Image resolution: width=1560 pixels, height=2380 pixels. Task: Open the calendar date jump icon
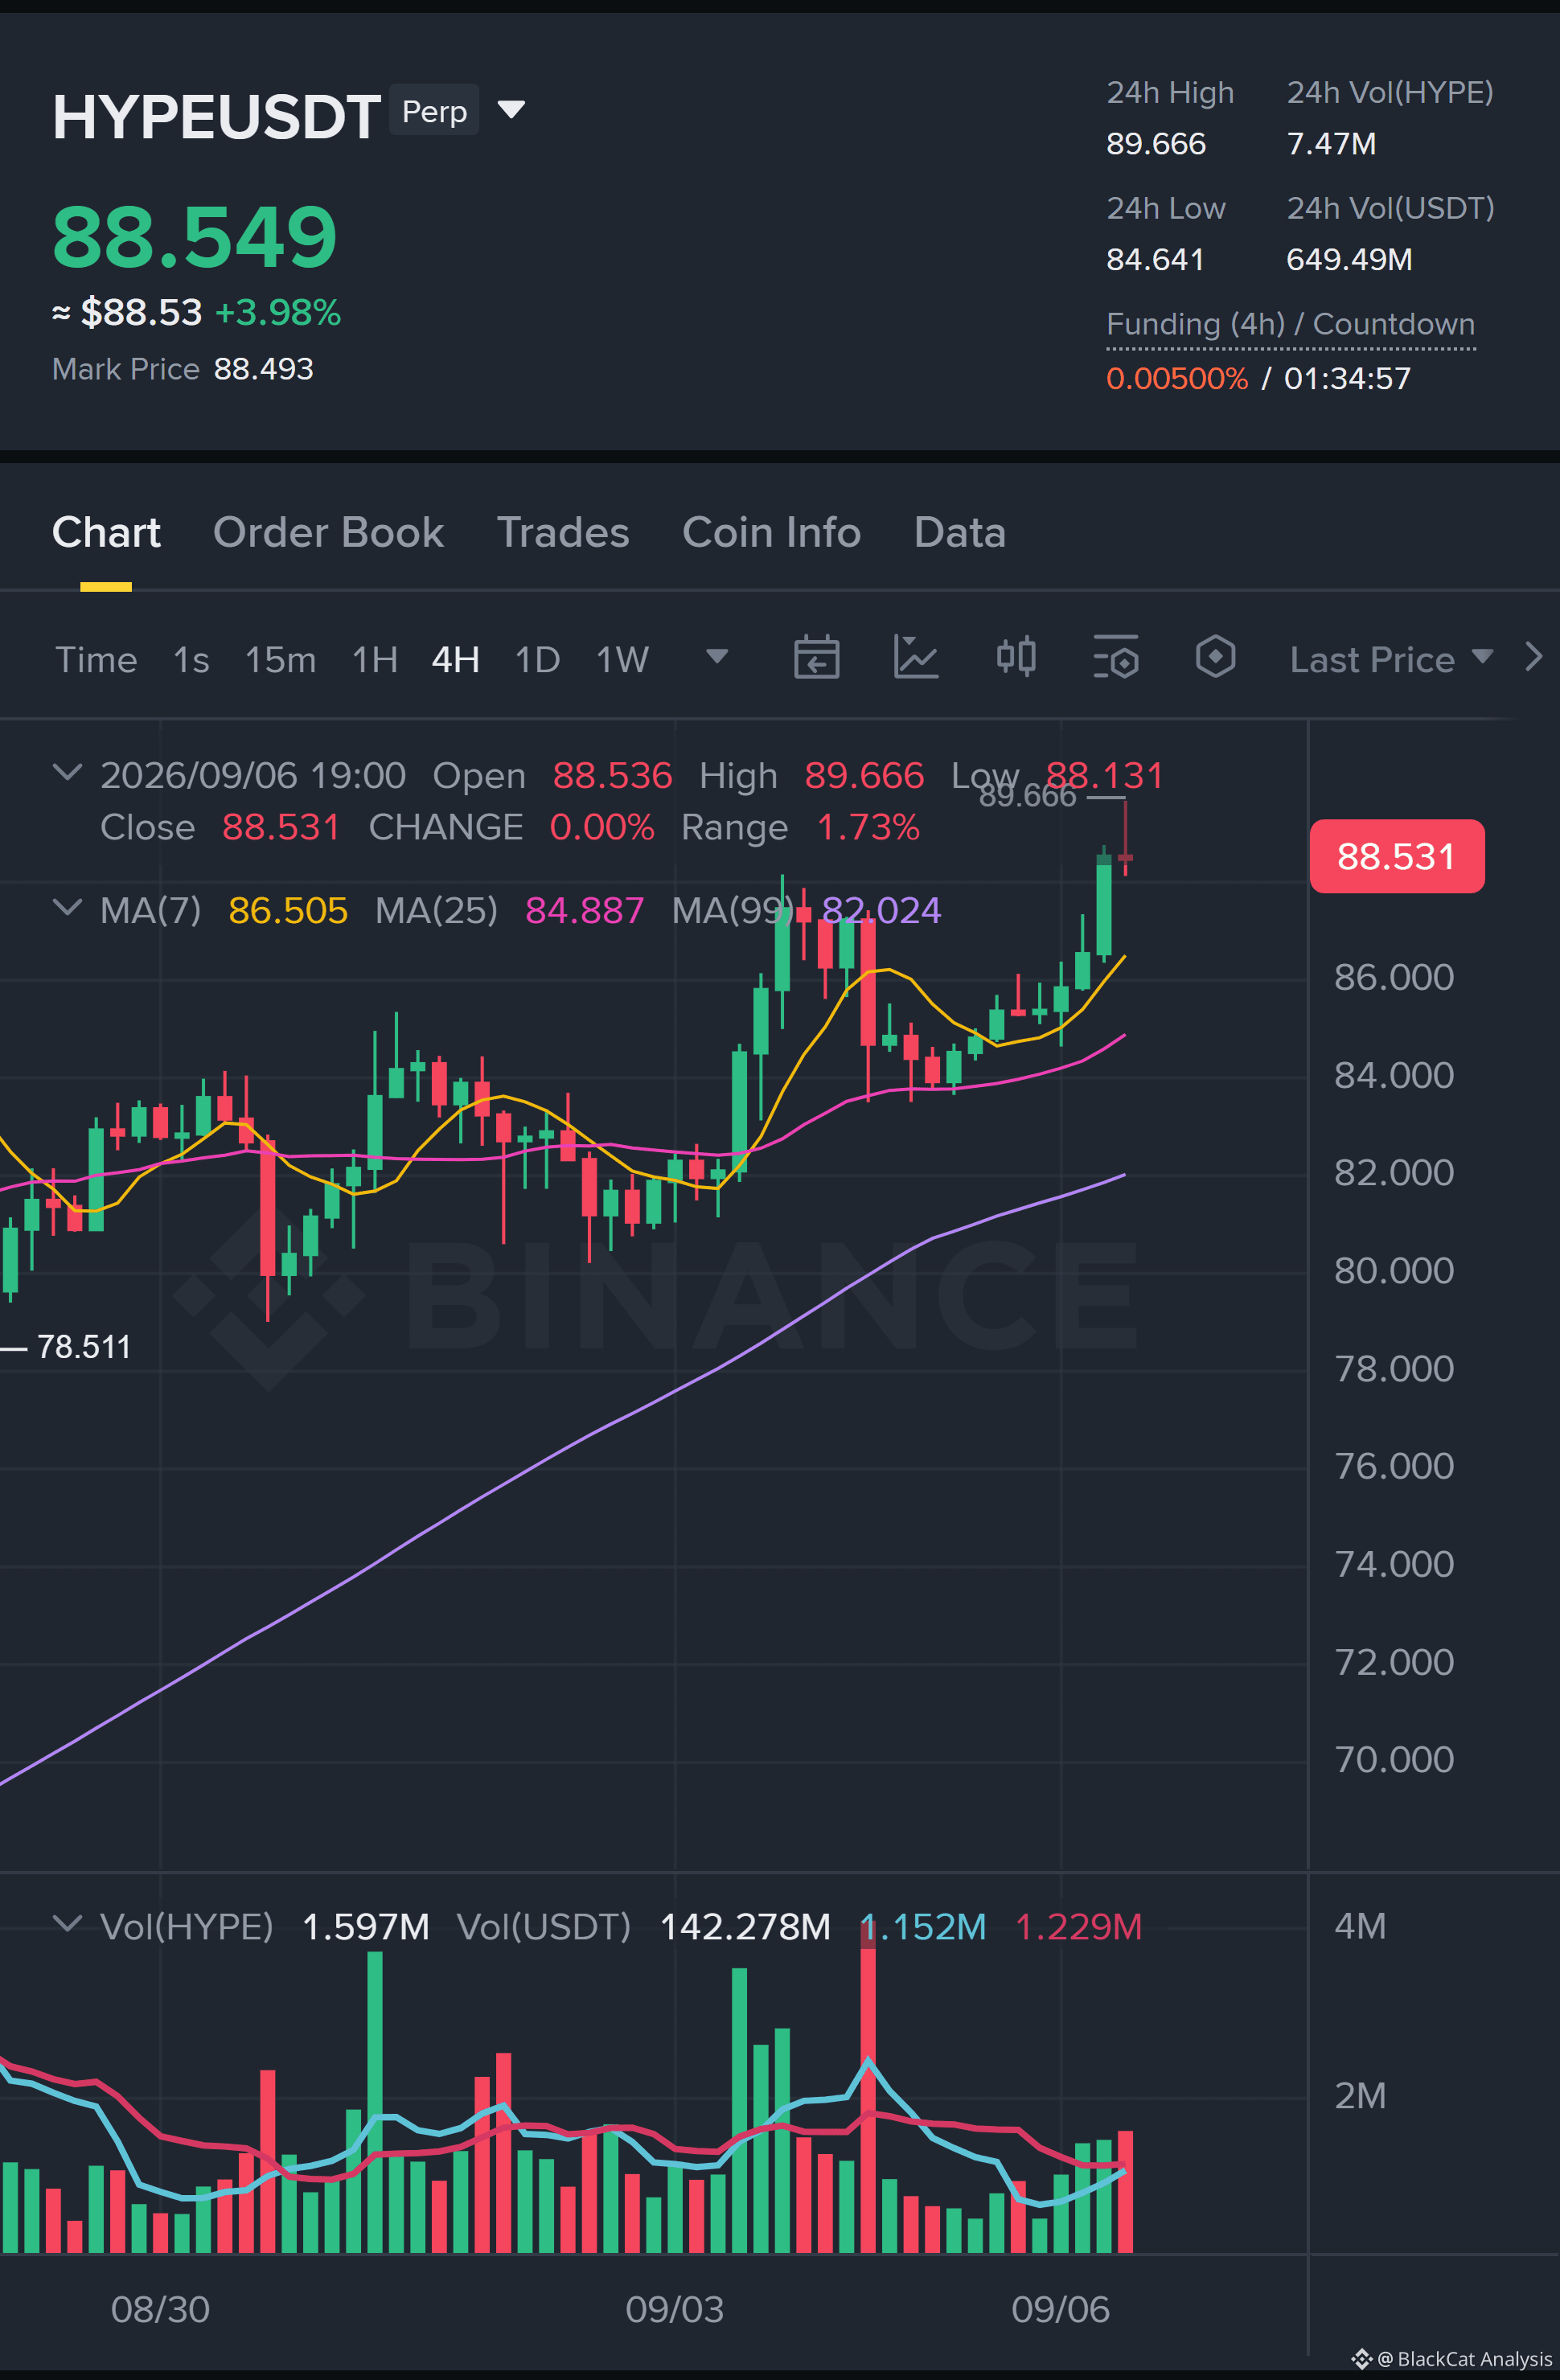[x=816, y=658]
